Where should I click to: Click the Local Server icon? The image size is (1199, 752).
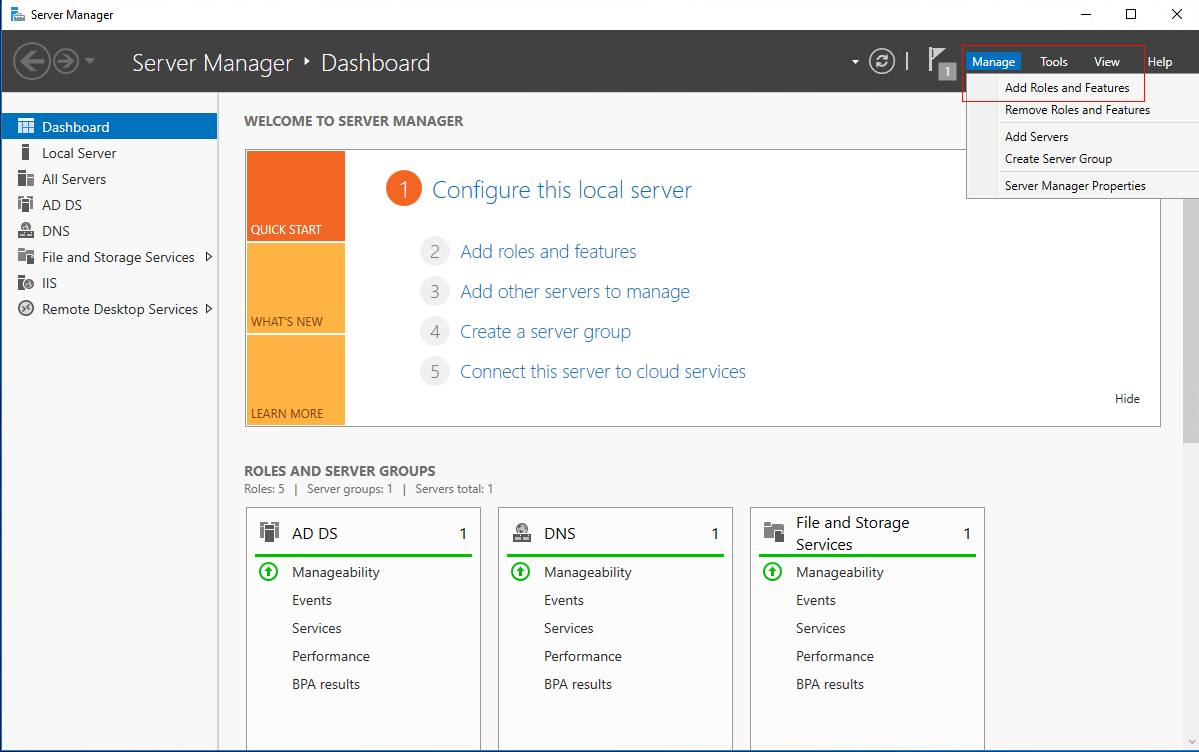pos(26,152)
